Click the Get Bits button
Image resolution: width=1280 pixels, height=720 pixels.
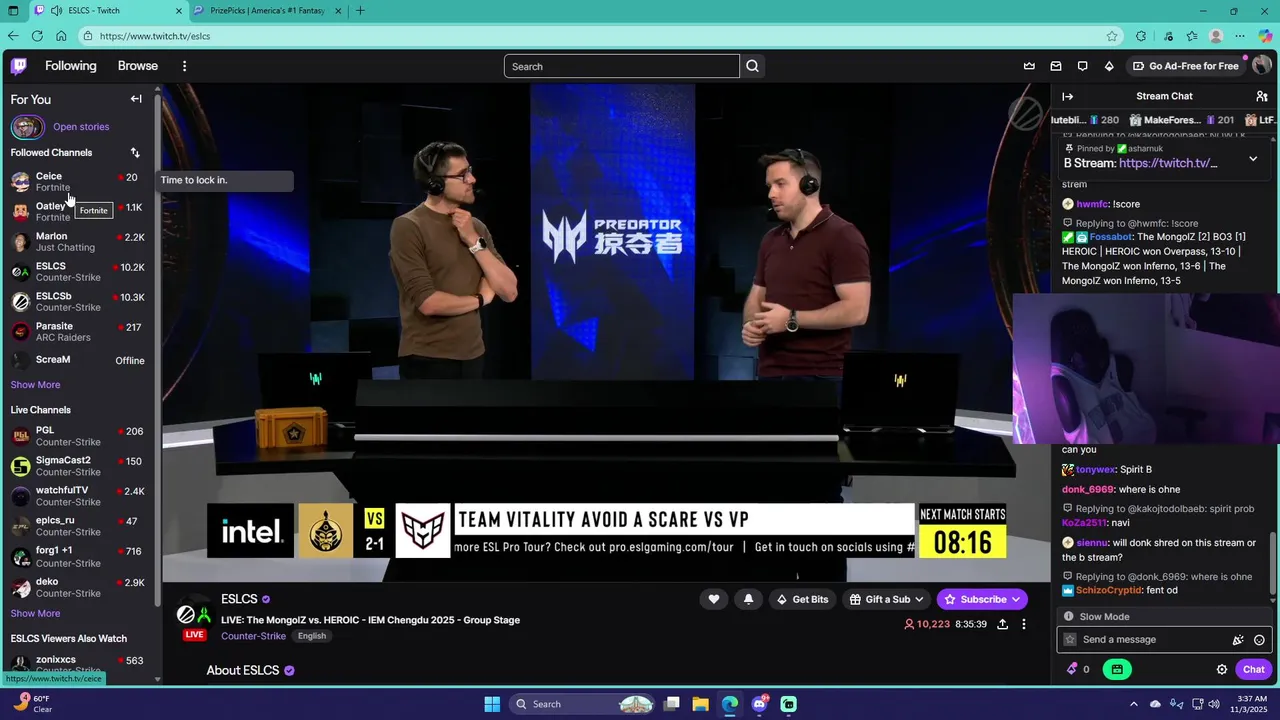pyautogui.click(x=802, y=599)
